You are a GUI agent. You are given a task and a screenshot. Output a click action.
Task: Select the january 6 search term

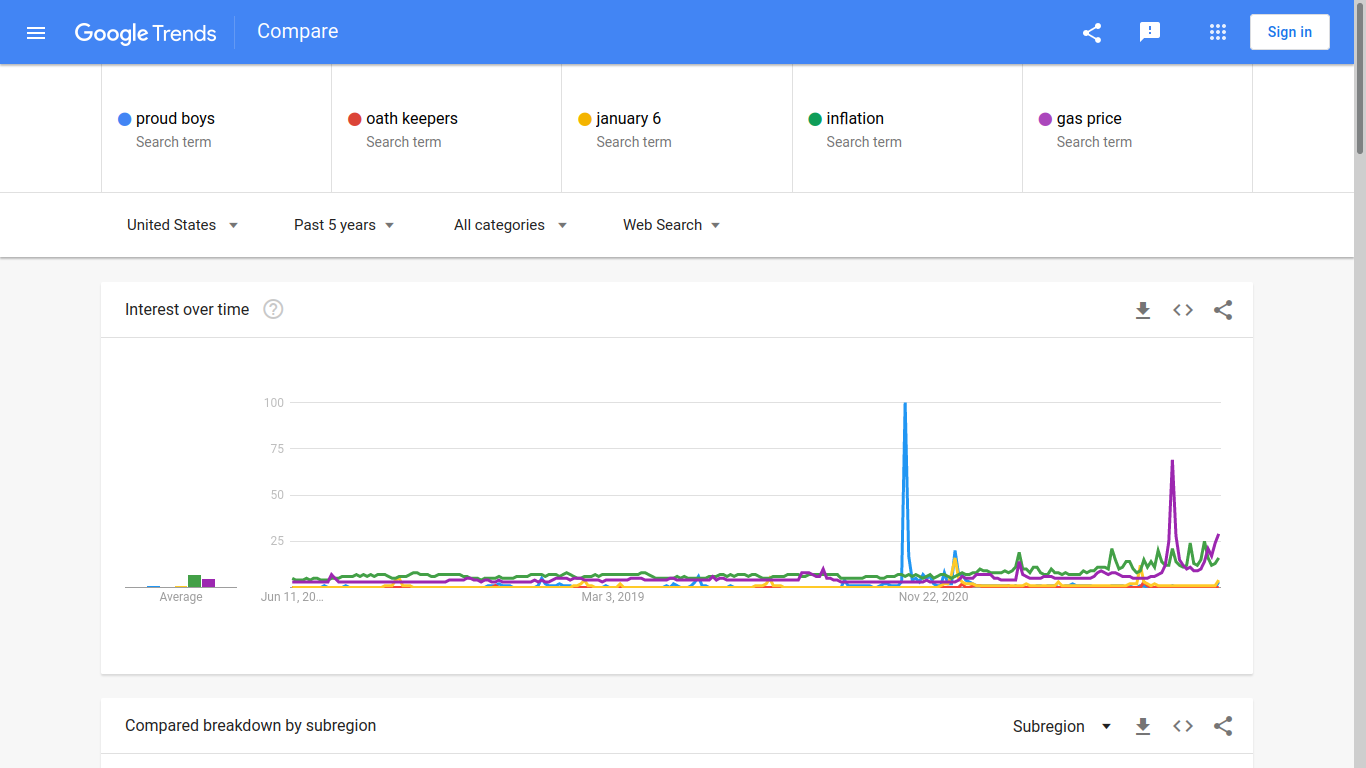677,129
